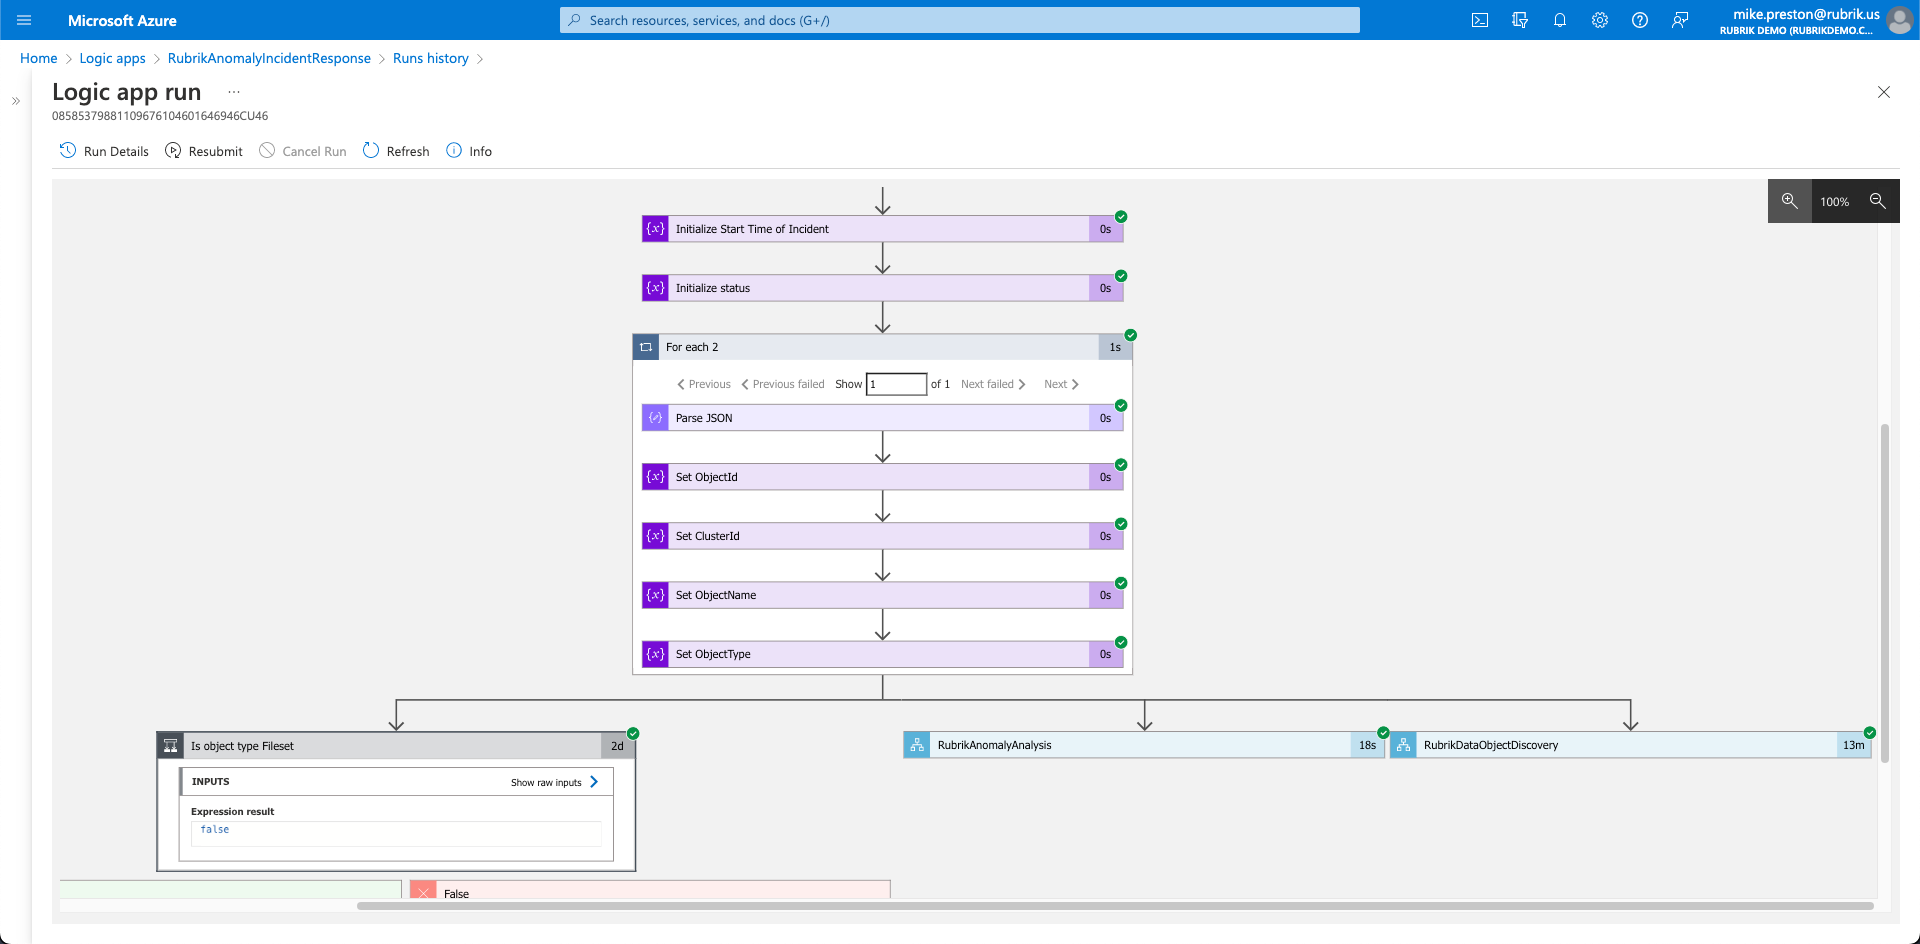Open the Directories and subscriptions filter icon

(1520, 20)
